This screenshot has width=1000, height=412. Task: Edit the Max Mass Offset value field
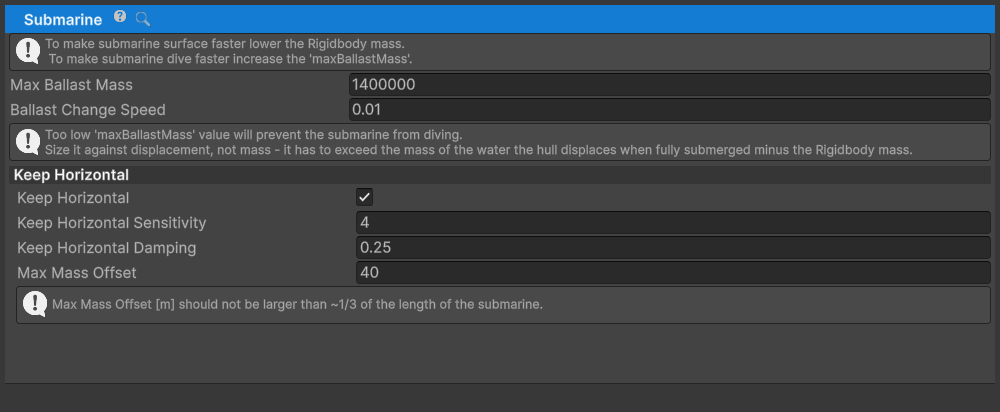[x=673, y=273]
